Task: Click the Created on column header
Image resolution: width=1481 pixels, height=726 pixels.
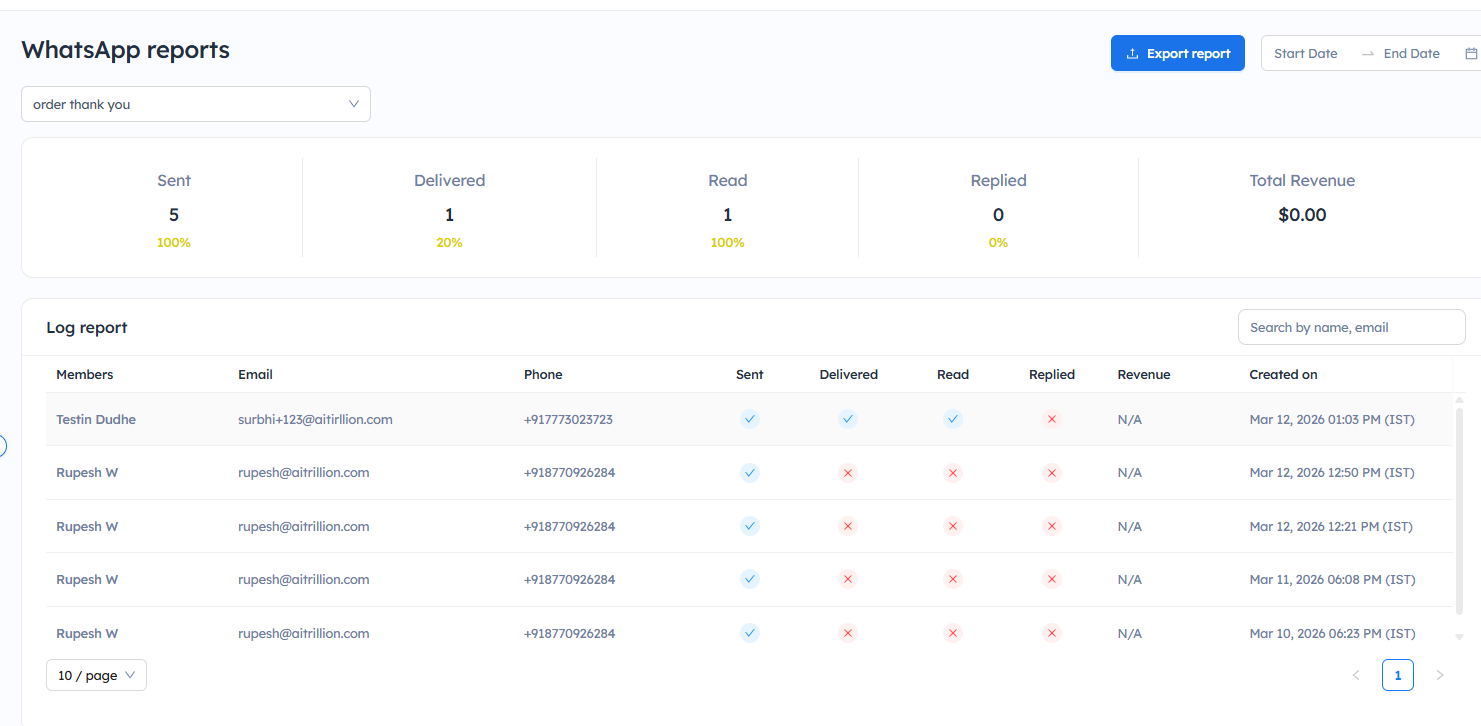Action: [1283, 375]
